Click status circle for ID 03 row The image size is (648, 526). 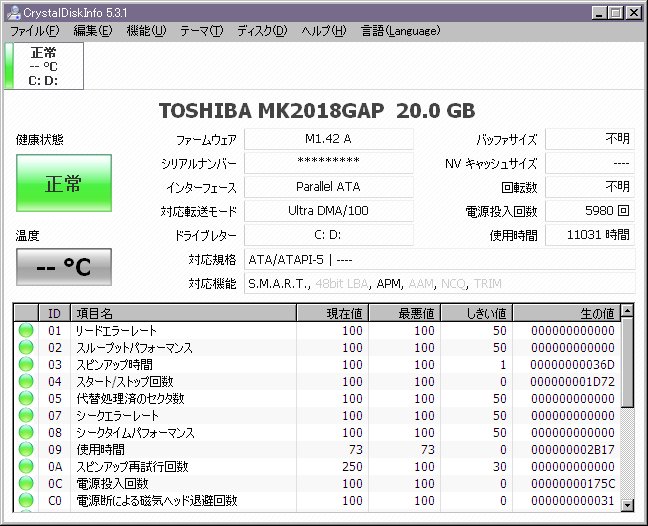[26, 364]
